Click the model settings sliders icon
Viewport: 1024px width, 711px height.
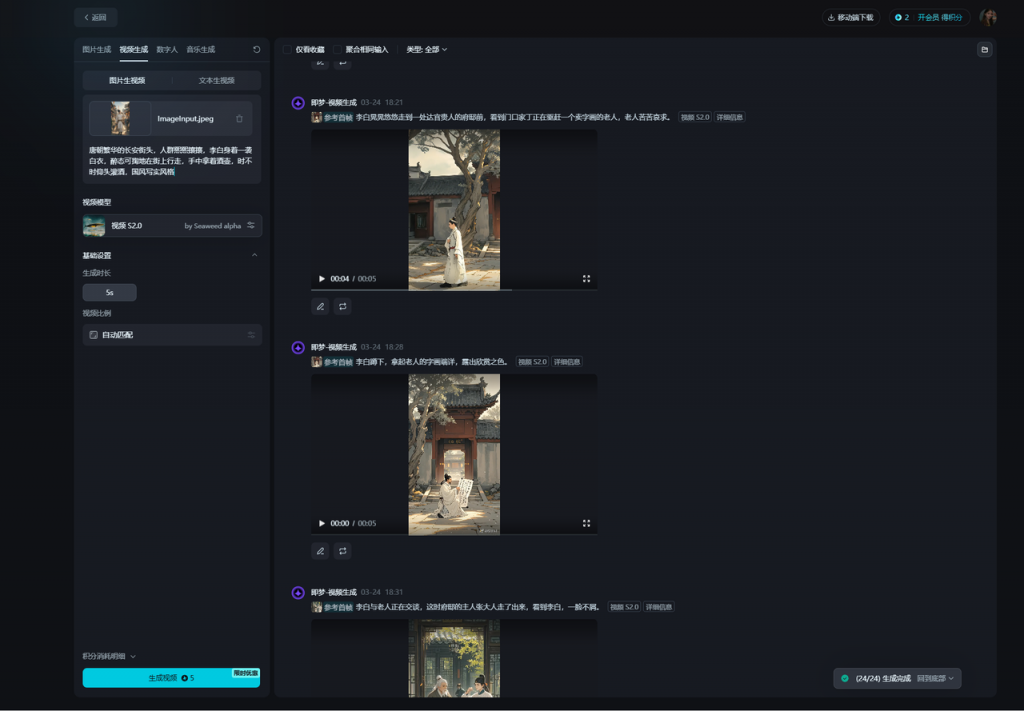click(x=251, y=225)
